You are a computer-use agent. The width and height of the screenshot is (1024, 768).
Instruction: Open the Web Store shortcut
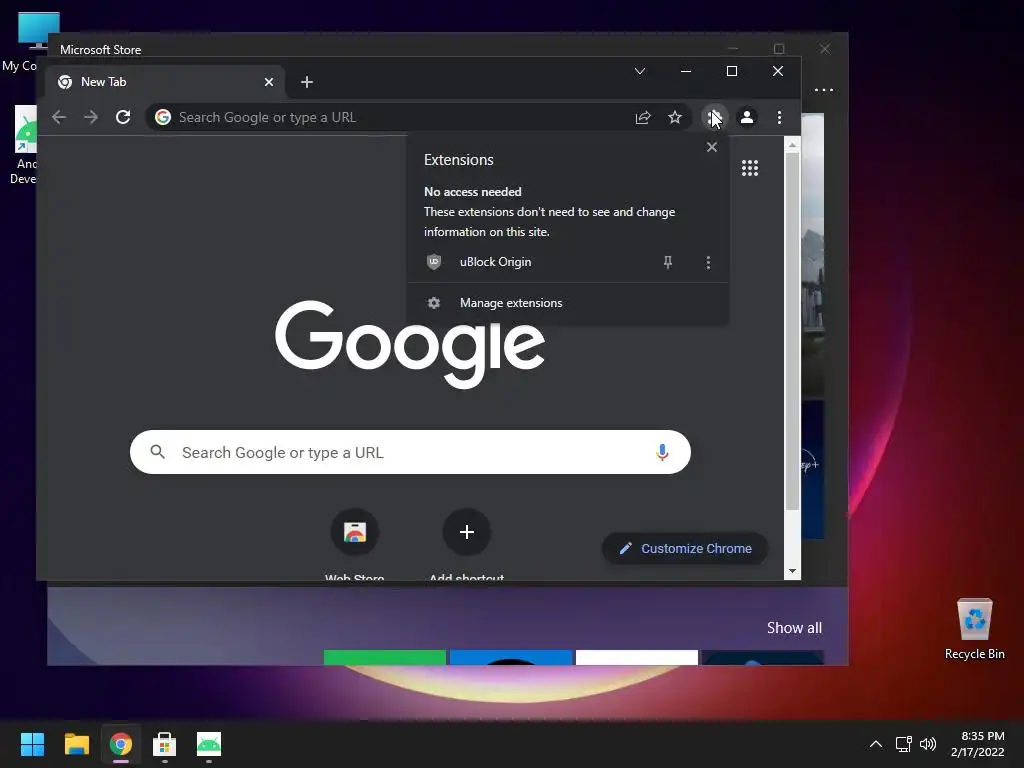pos(355,532)
